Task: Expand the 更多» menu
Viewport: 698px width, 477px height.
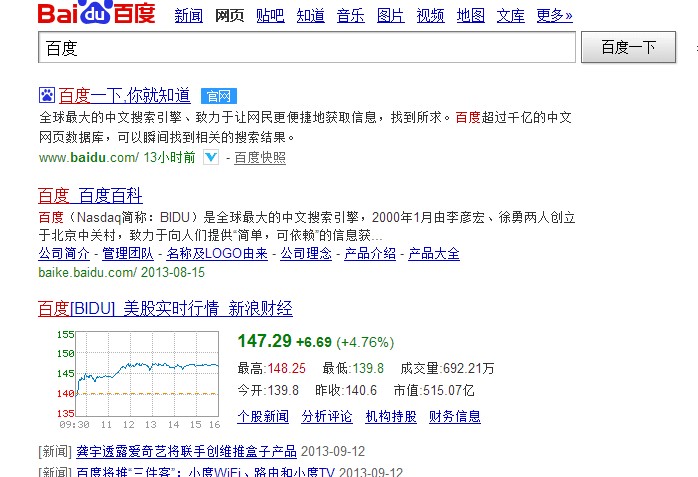Action: (x=554, y=16)
